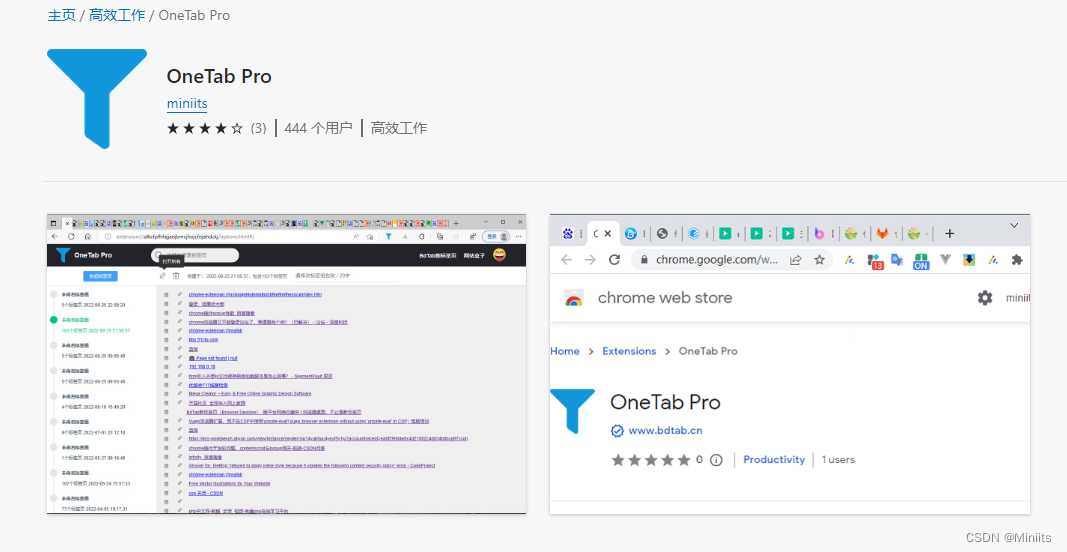Open the 主页 breadcrumb link
This screenshot has width=1067, height=552.
[x=61, y=15]
